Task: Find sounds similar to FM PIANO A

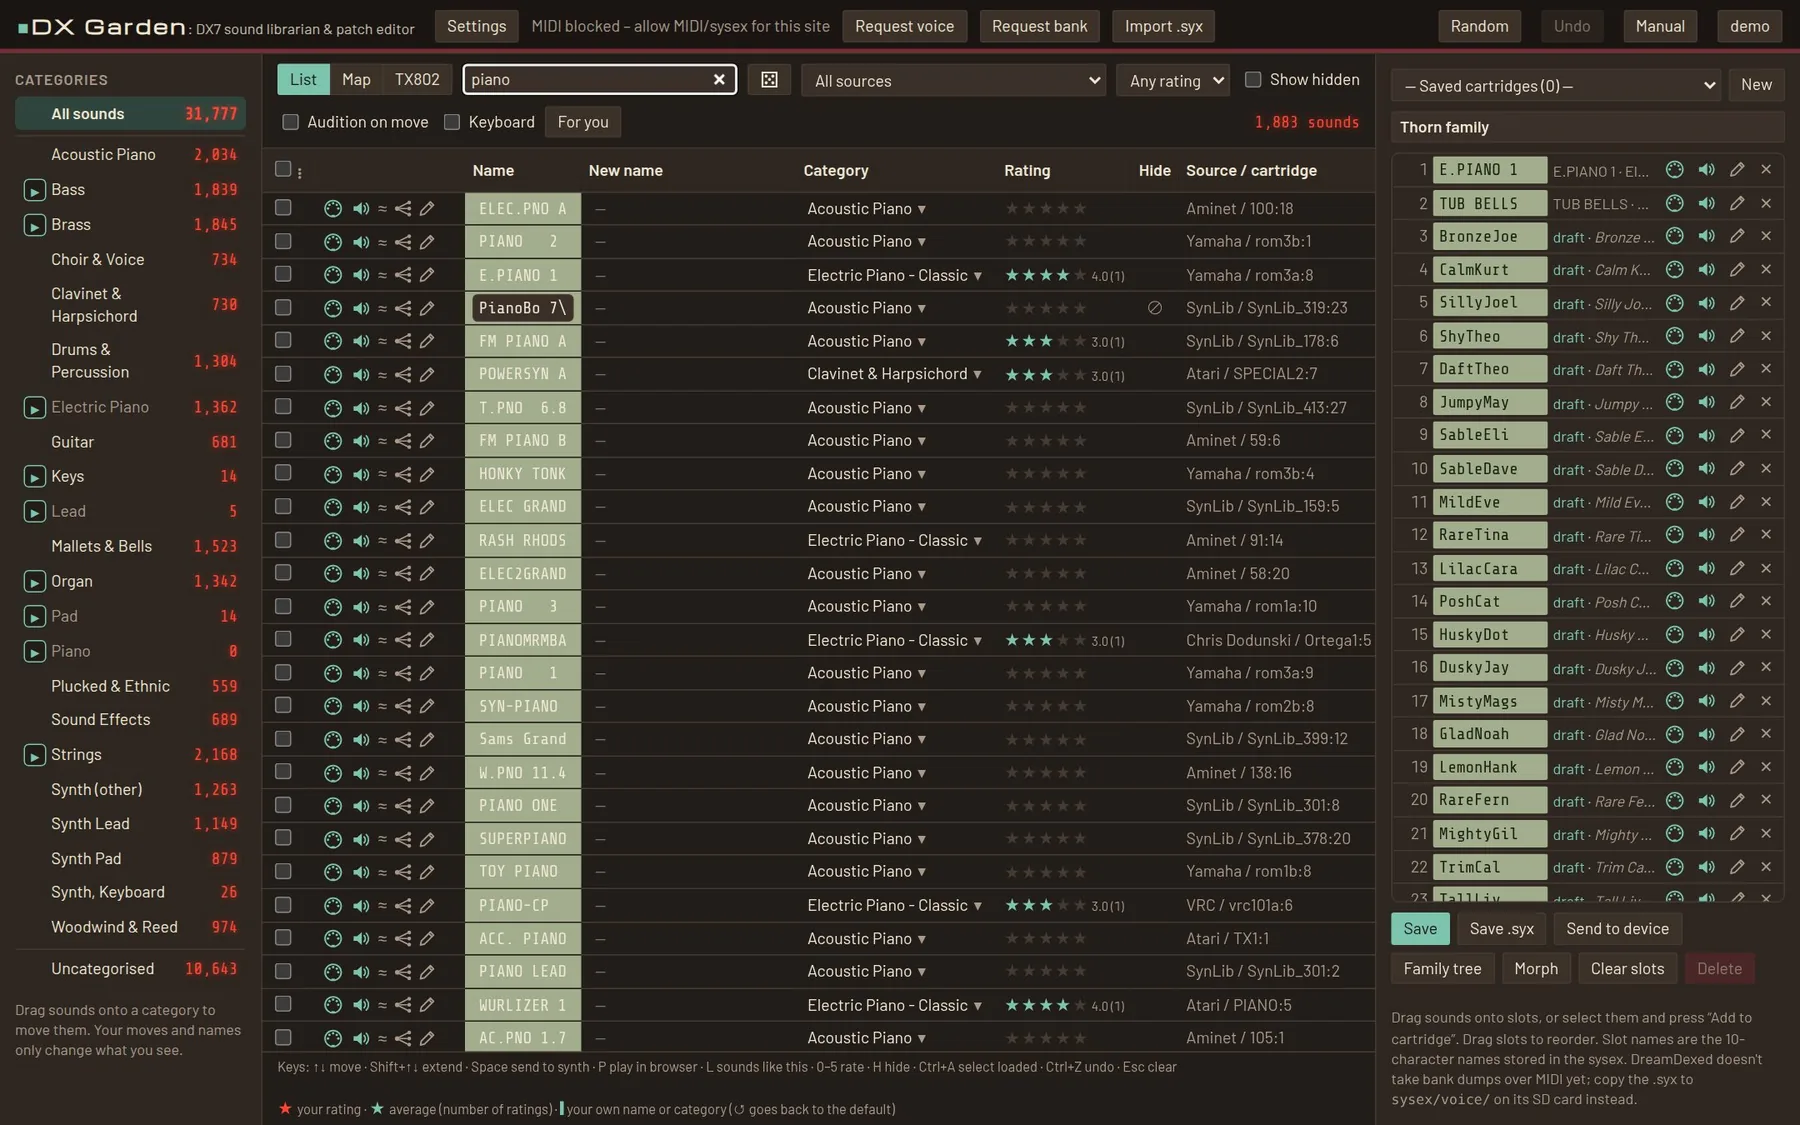Action: coord(382,342)
